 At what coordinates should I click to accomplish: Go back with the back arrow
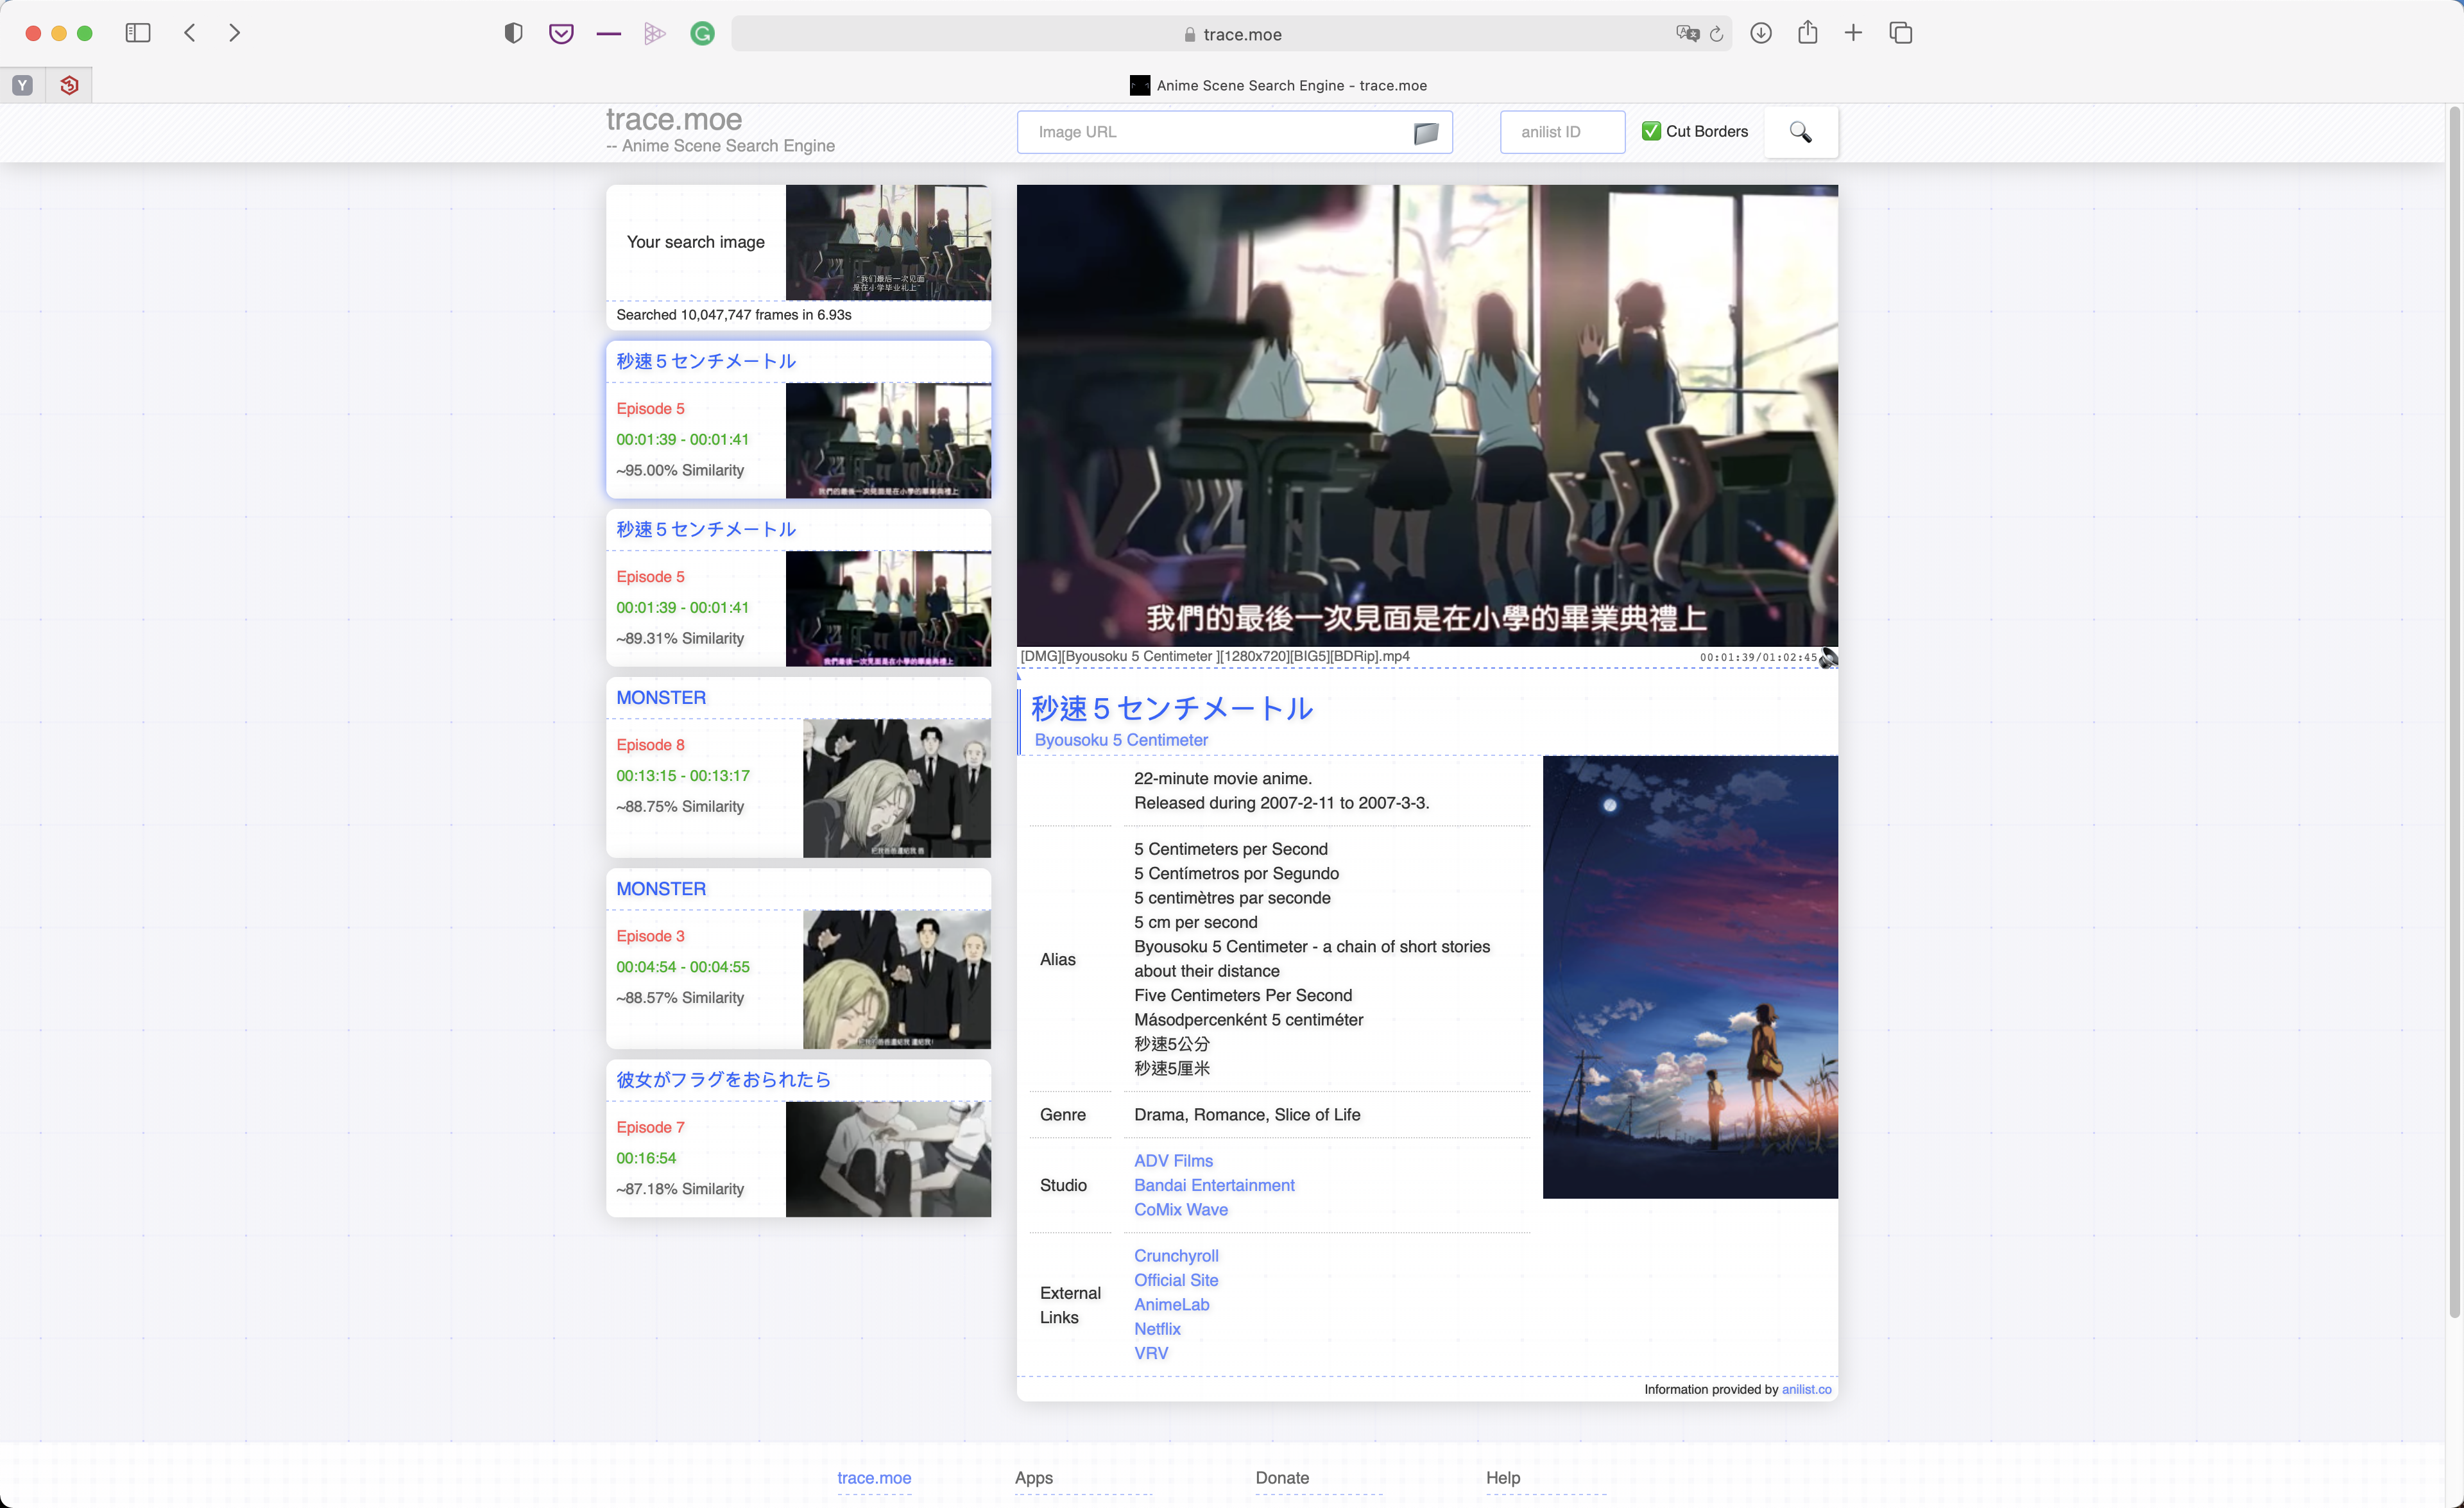[190, 33]
